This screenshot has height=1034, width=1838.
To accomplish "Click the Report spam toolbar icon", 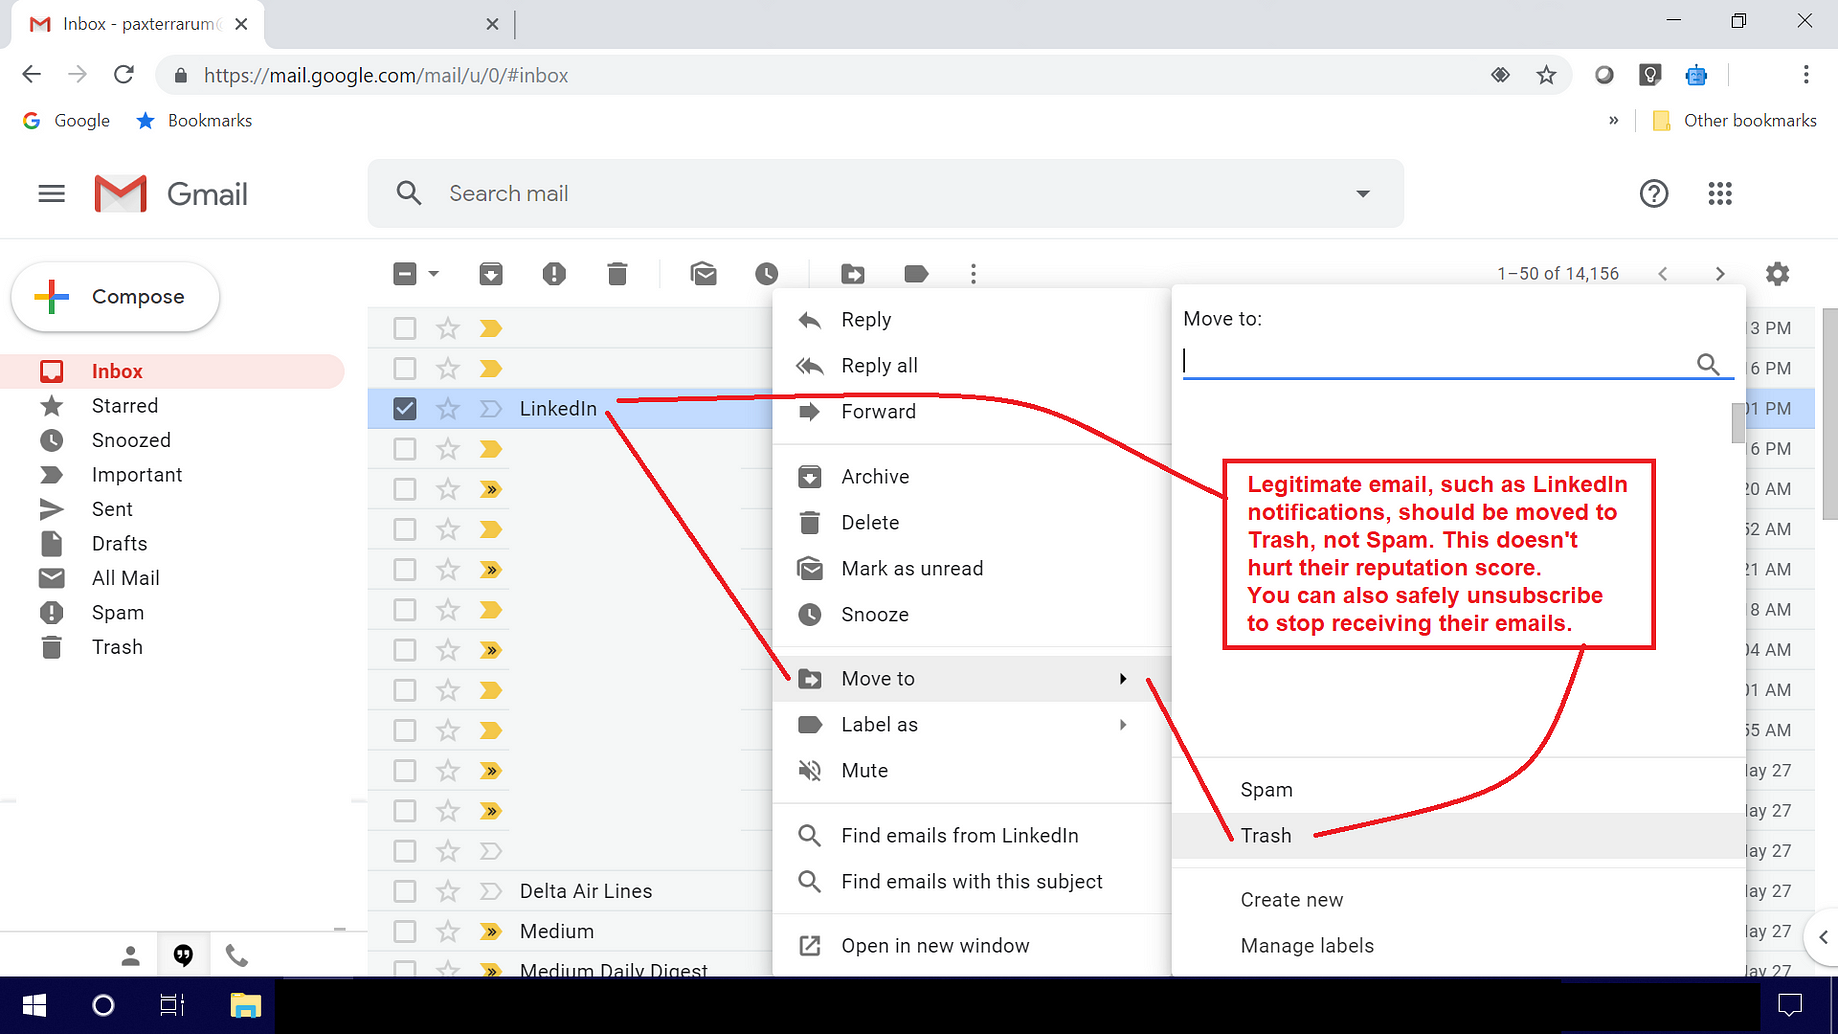I will [x=554, y=274].
